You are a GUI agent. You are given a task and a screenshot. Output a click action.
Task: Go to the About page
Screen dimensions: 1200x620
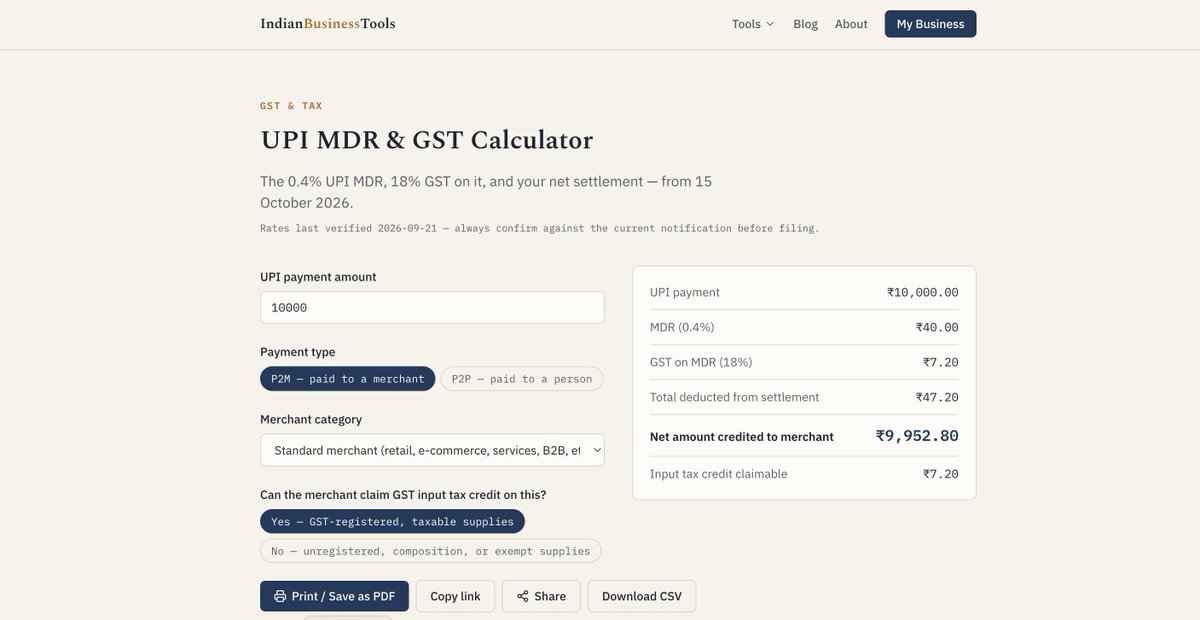[851, 24]
